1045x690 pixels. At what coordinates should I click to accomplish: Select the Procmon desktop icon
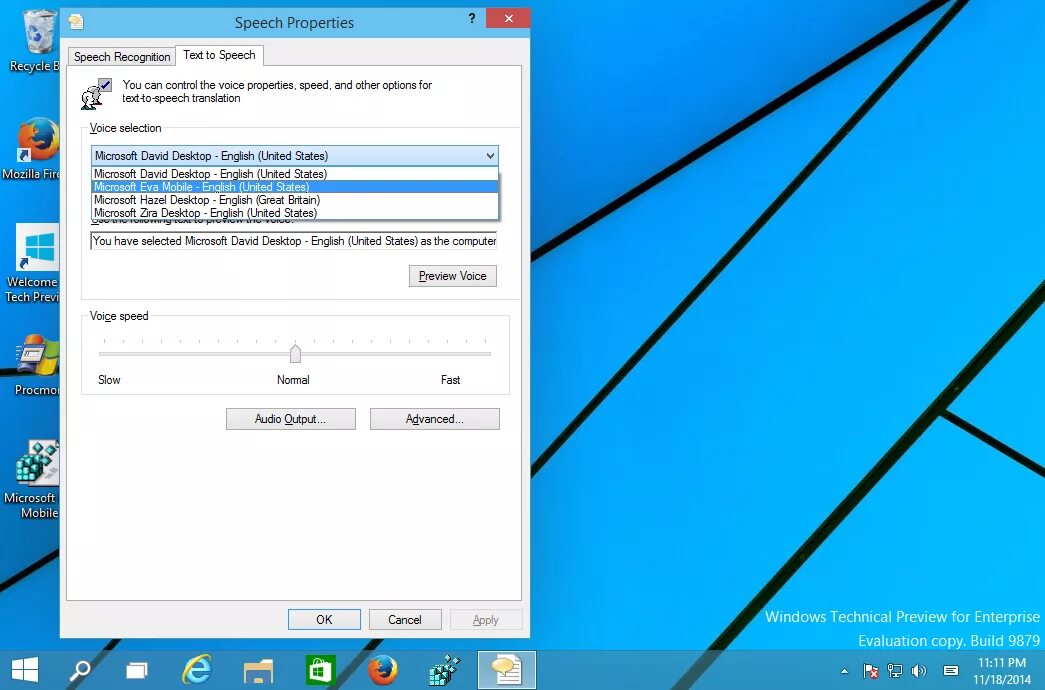(37, 365)
